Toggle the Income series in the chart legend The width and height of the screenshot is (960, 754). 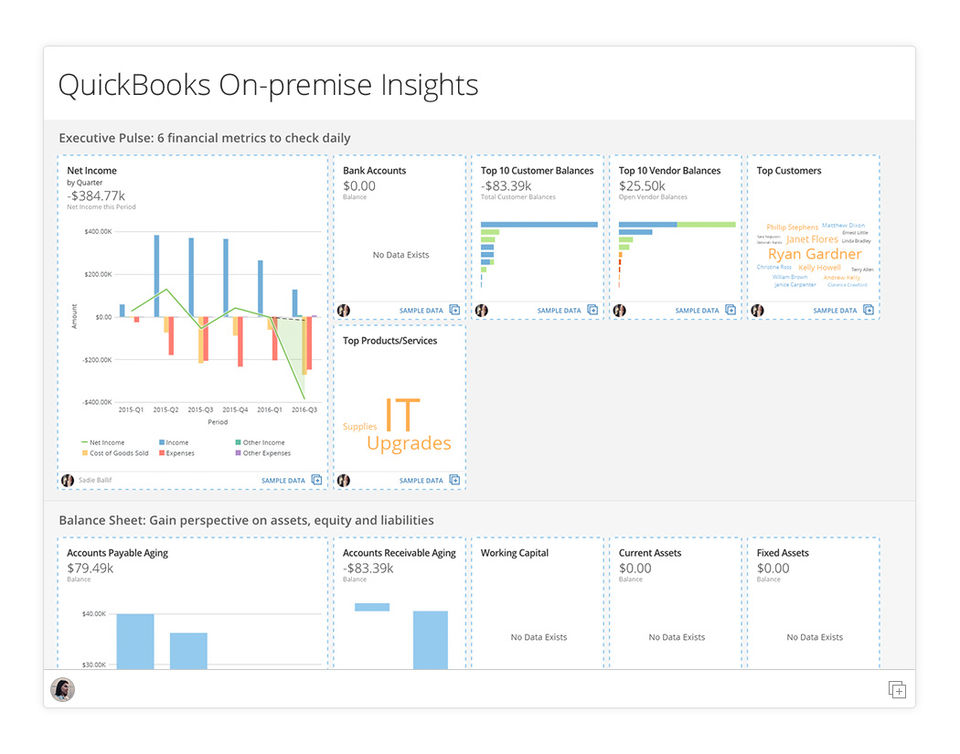pyautogui.click(x=175, y=442)
